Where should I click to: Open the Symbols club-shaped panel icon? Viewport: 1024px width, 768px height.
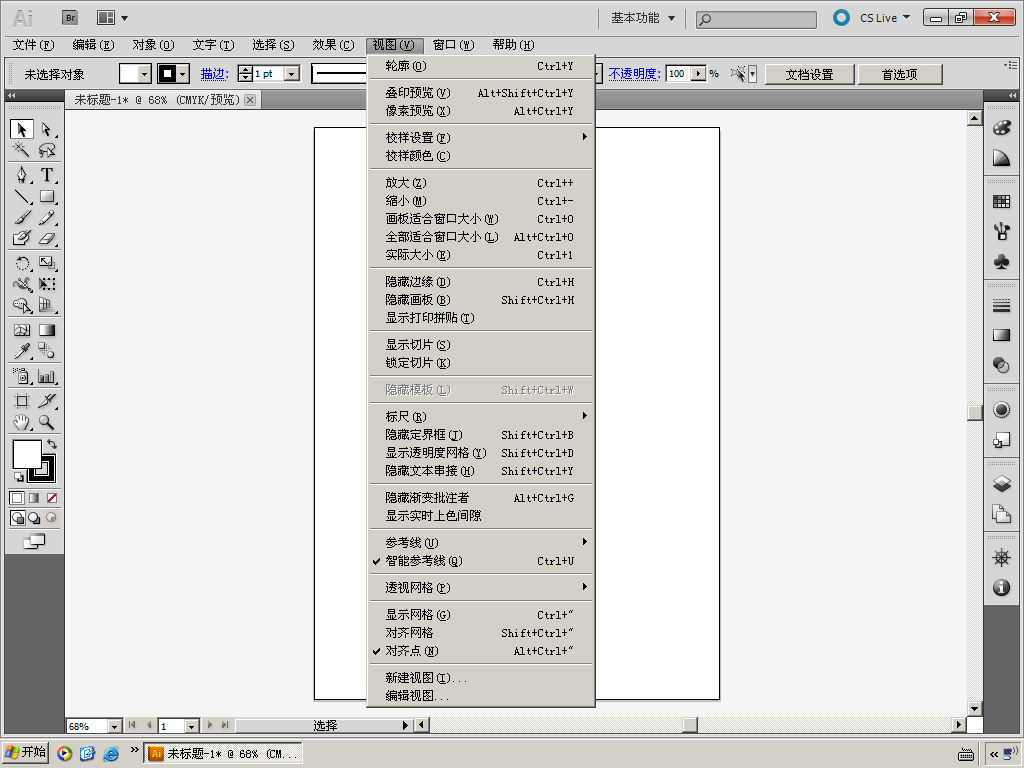(x=1001, y=262)
